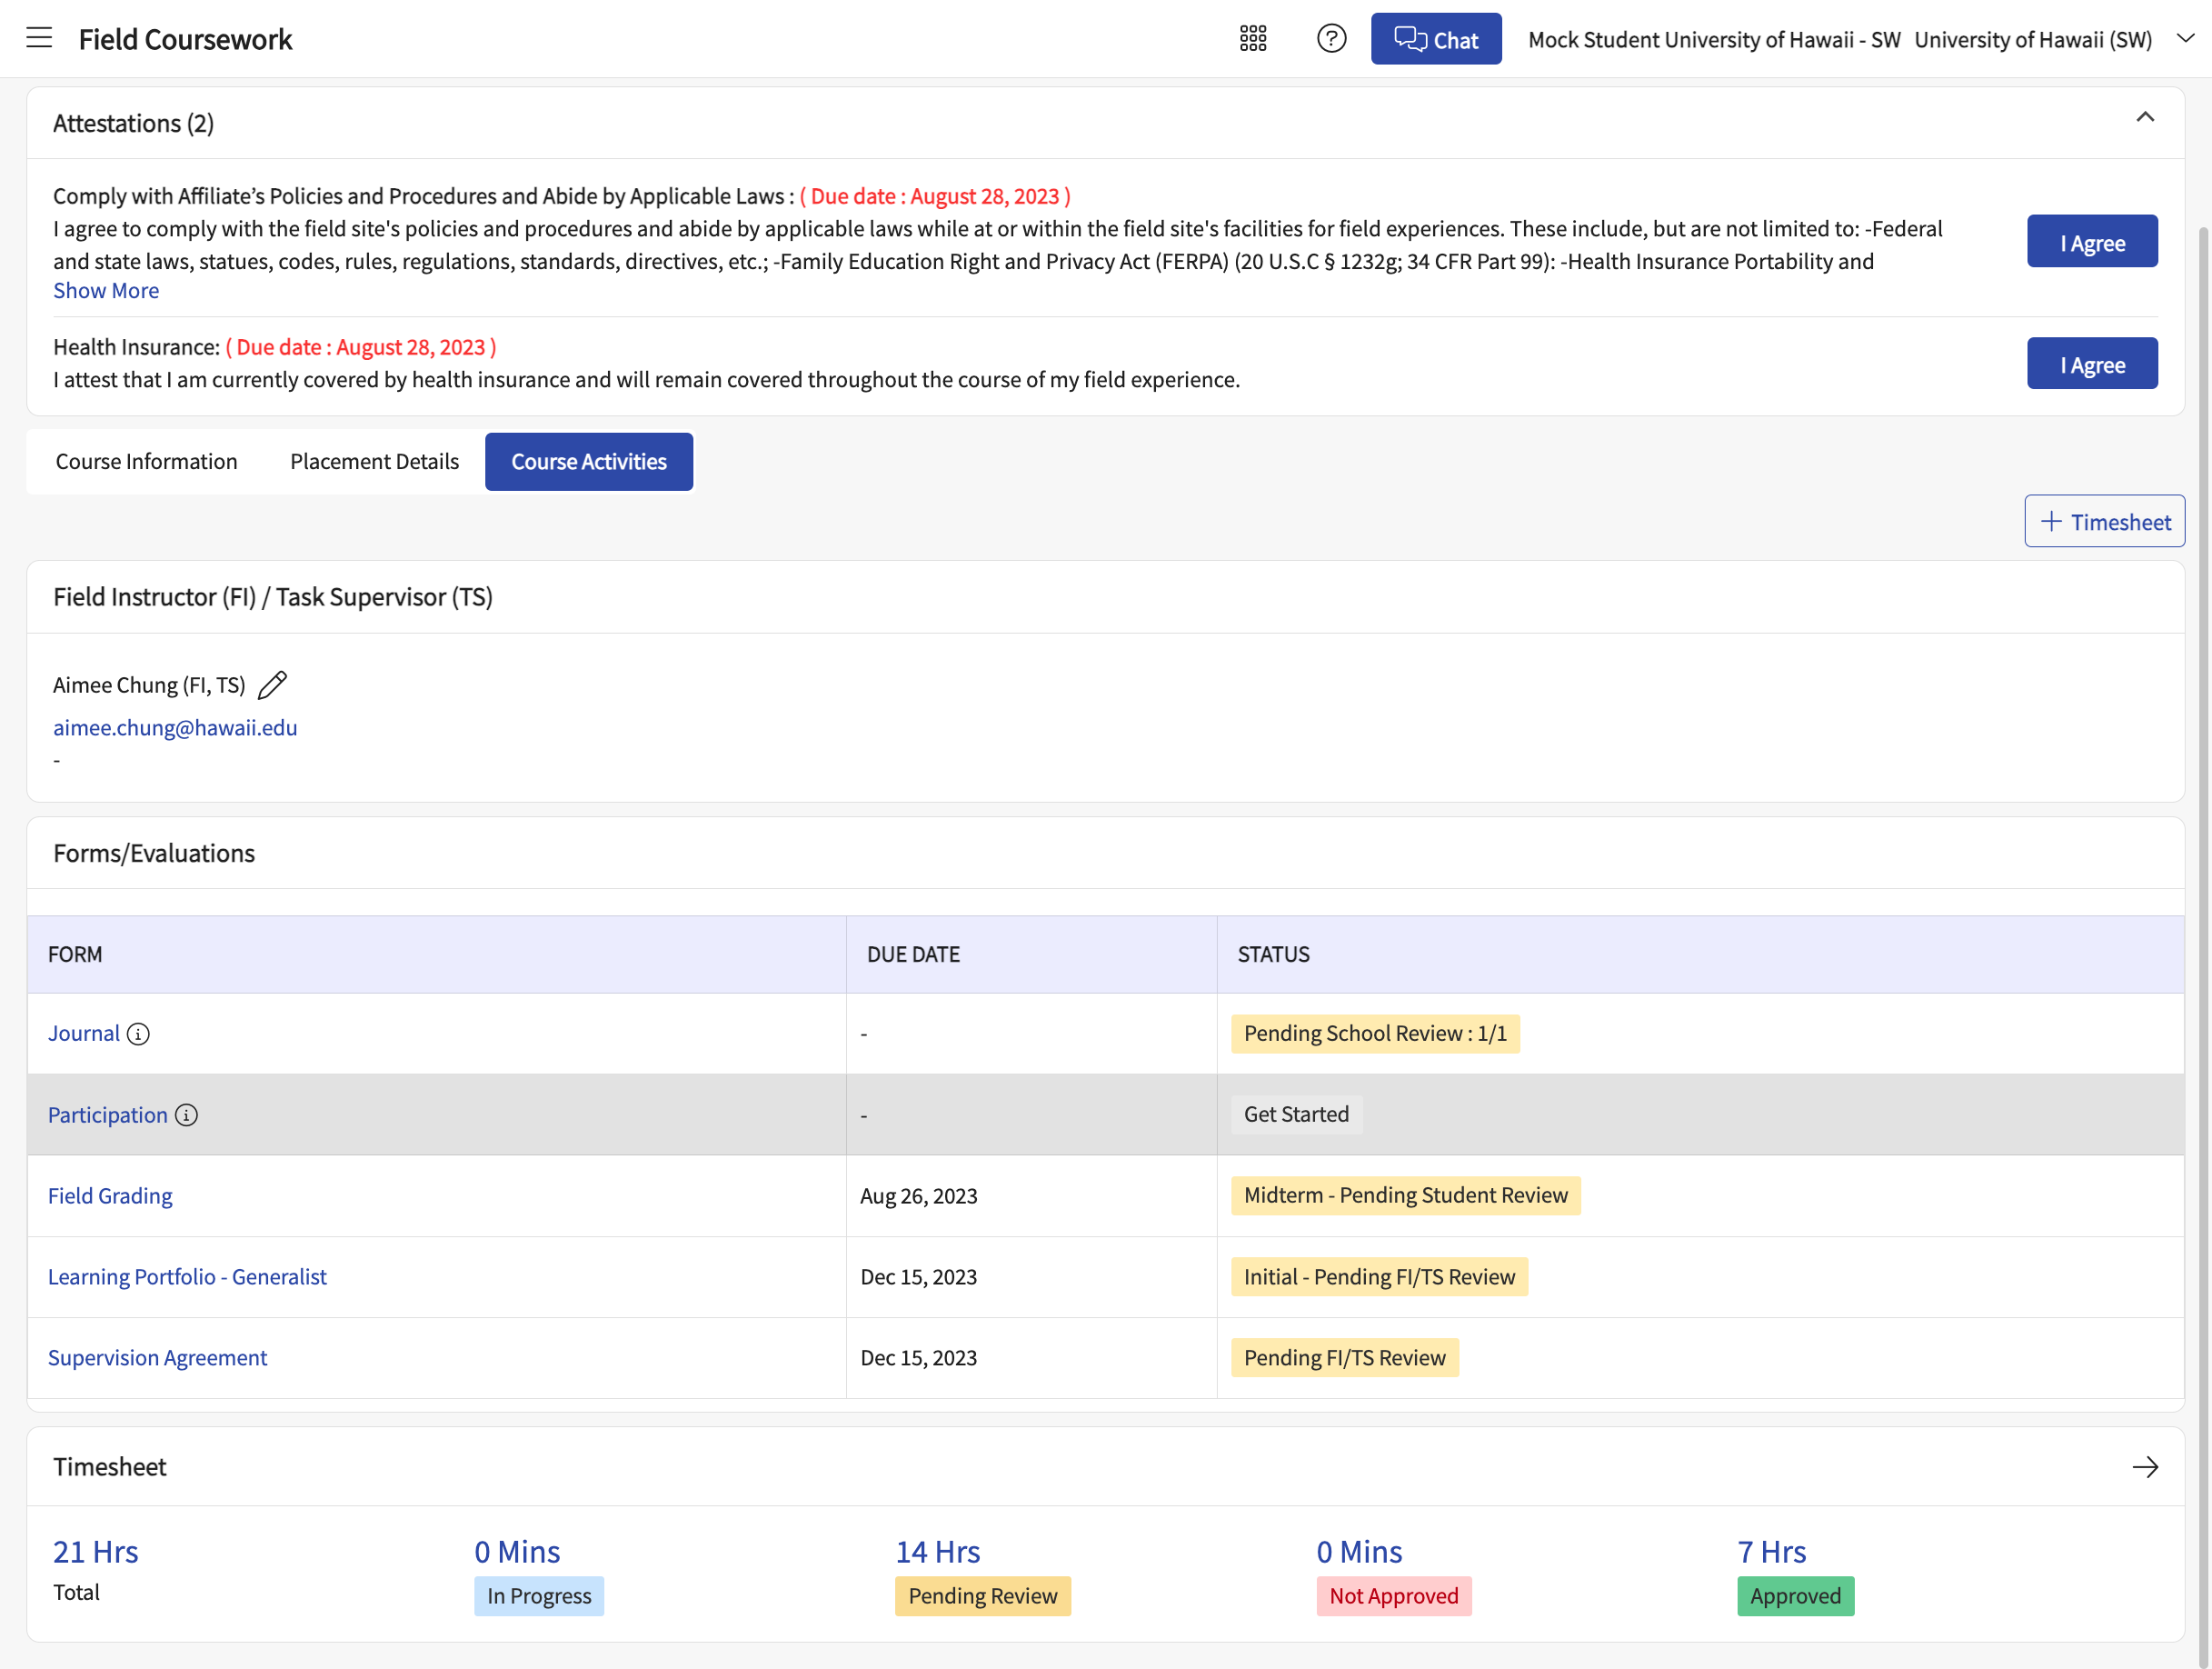Open the Participation form link
This screenshot has height=1669, width=2212.
(x=108, y=1114)
